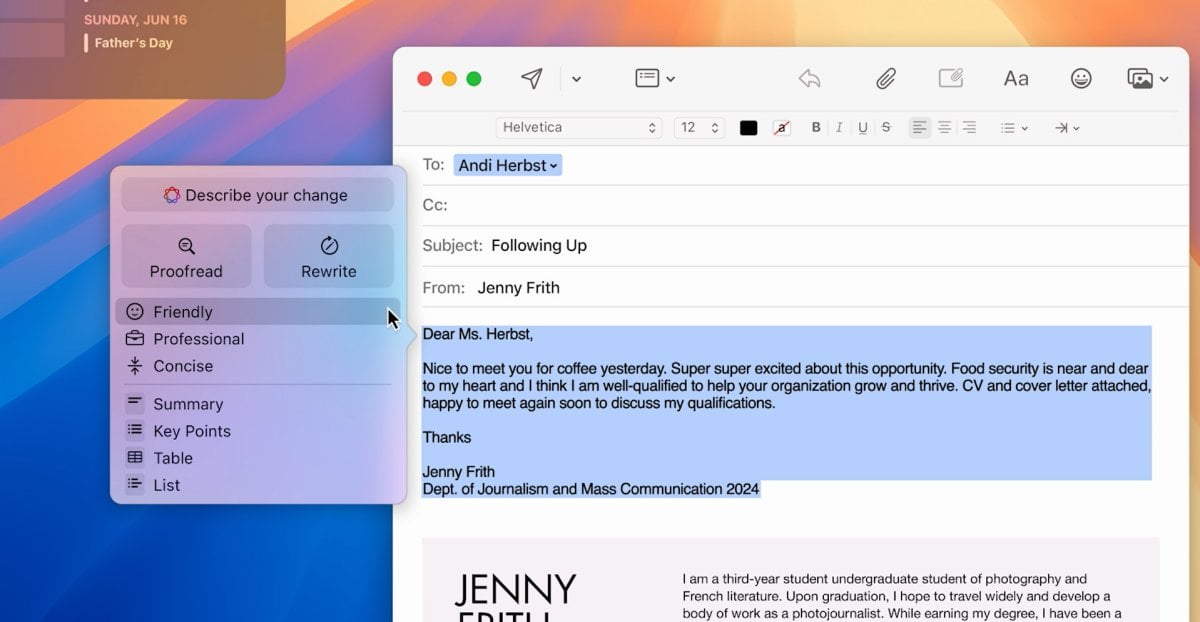1200x622 pixels.
Task: Open the list style dropdown
Action: pos(1014,128)
